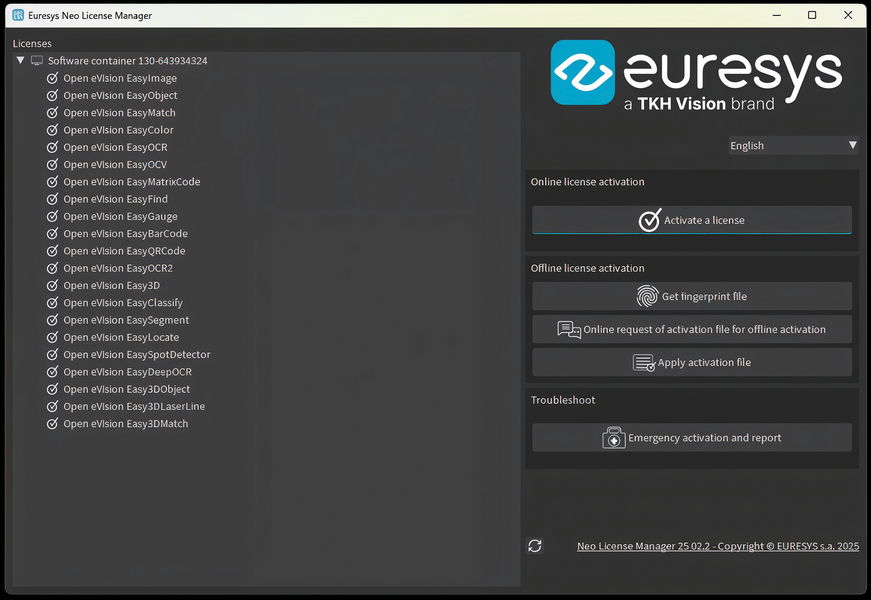The image size is (871, 600).
Task: Click Emergency activation and report
Action: pyautogui.click(x=691, y=437)
